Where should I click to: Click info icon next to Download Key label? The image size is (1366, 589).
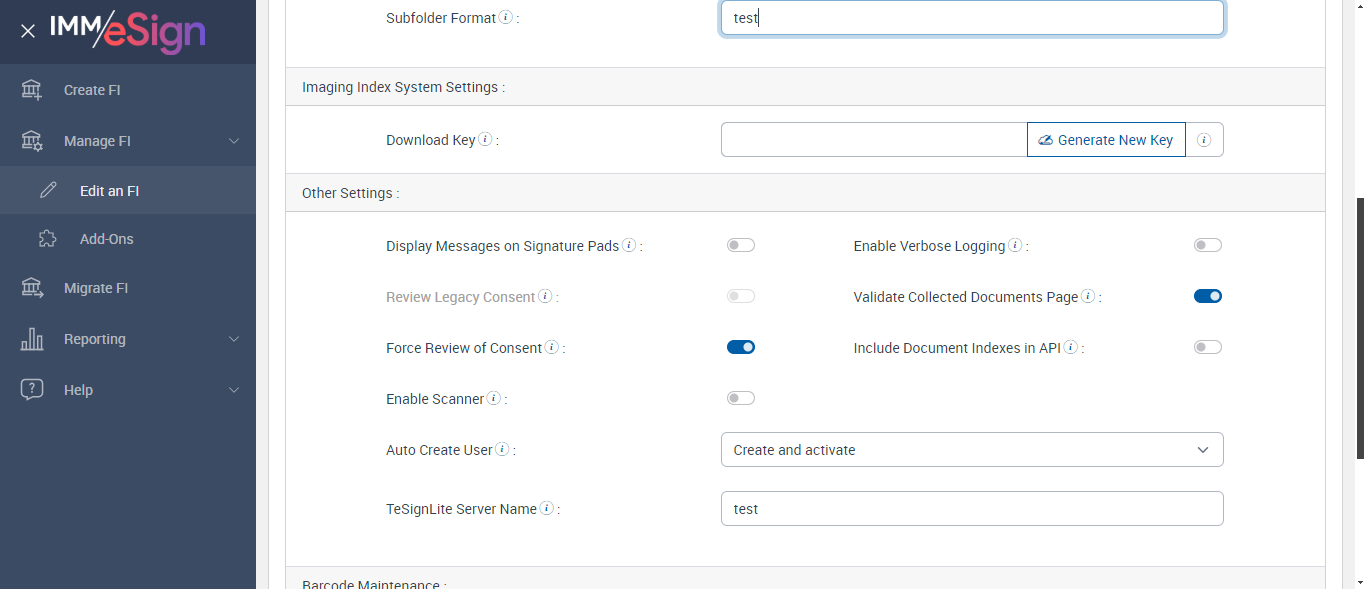click(x=485, y=139)
